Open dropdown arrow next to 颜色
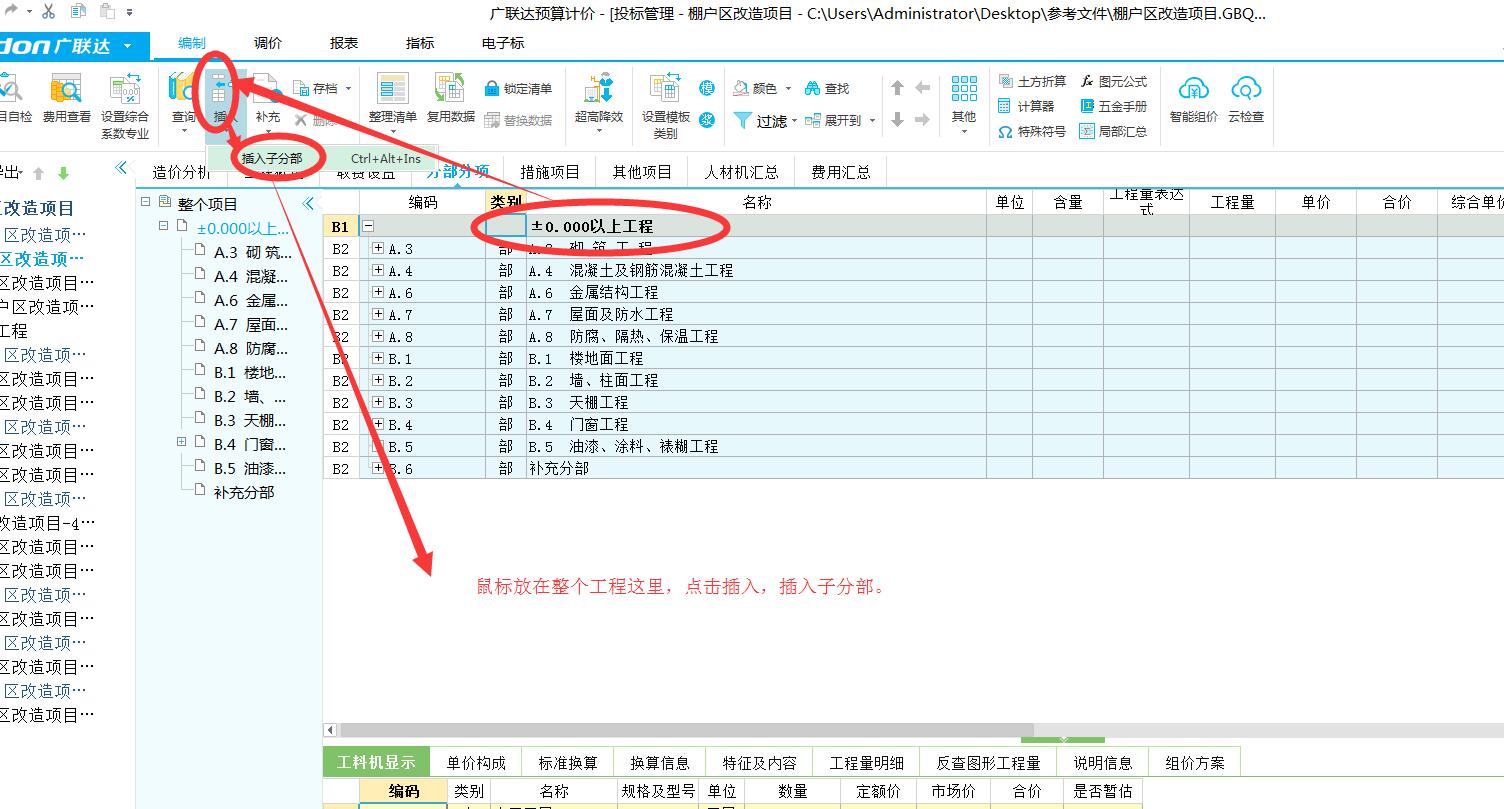1504x809 pixels. coord(788,89)
